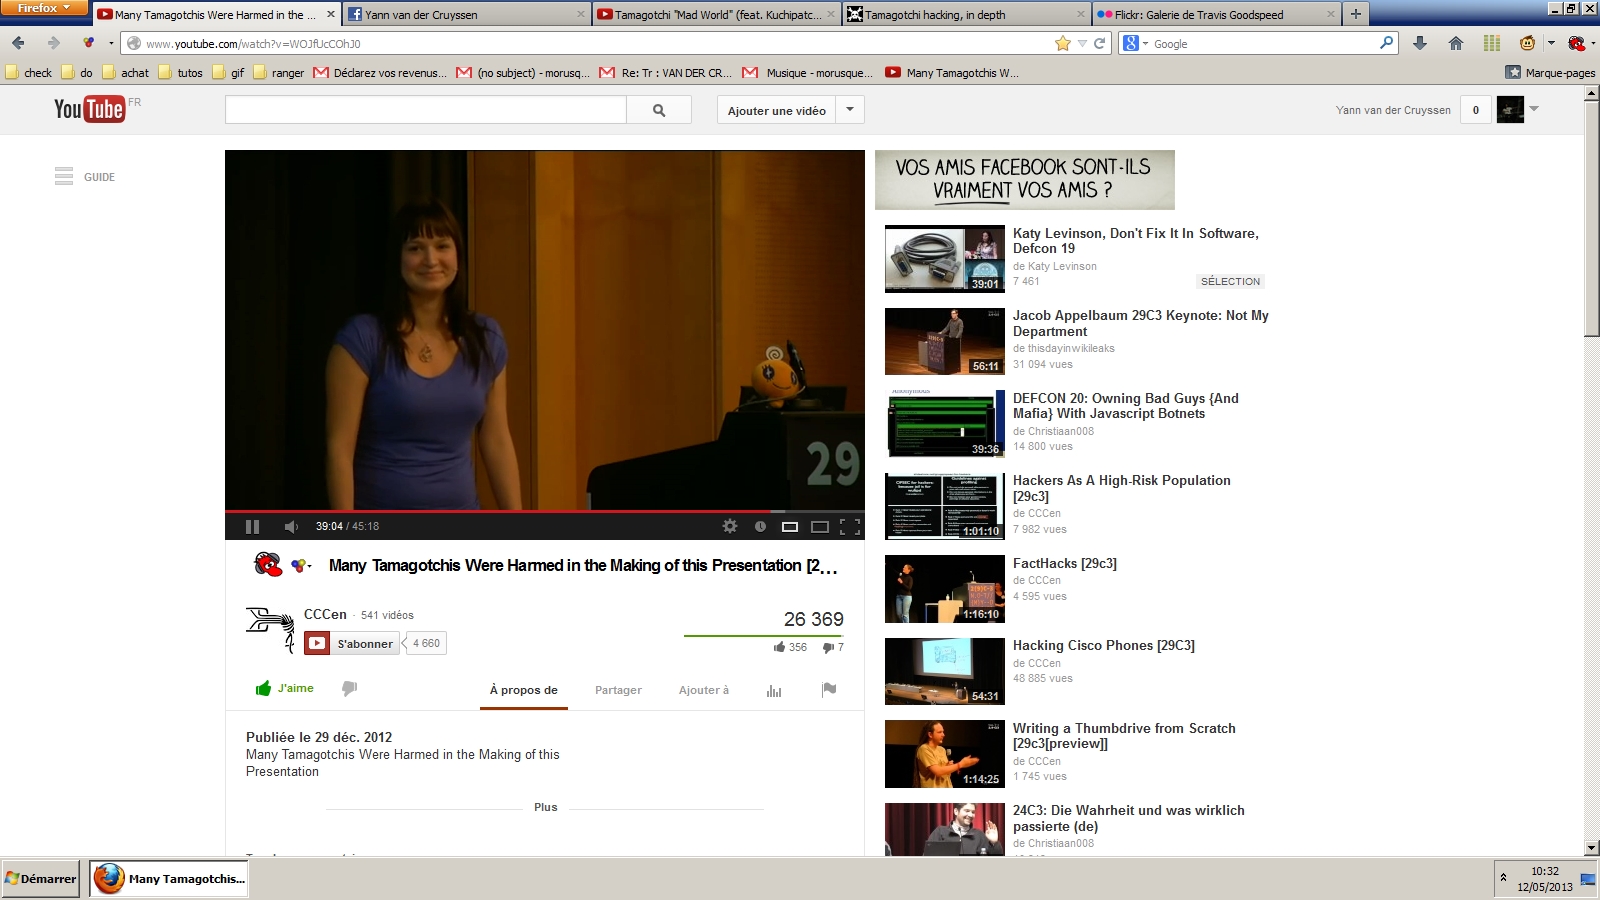Mute the video player volume
This screenshot has height=900, width=1600.
point(291,527)
